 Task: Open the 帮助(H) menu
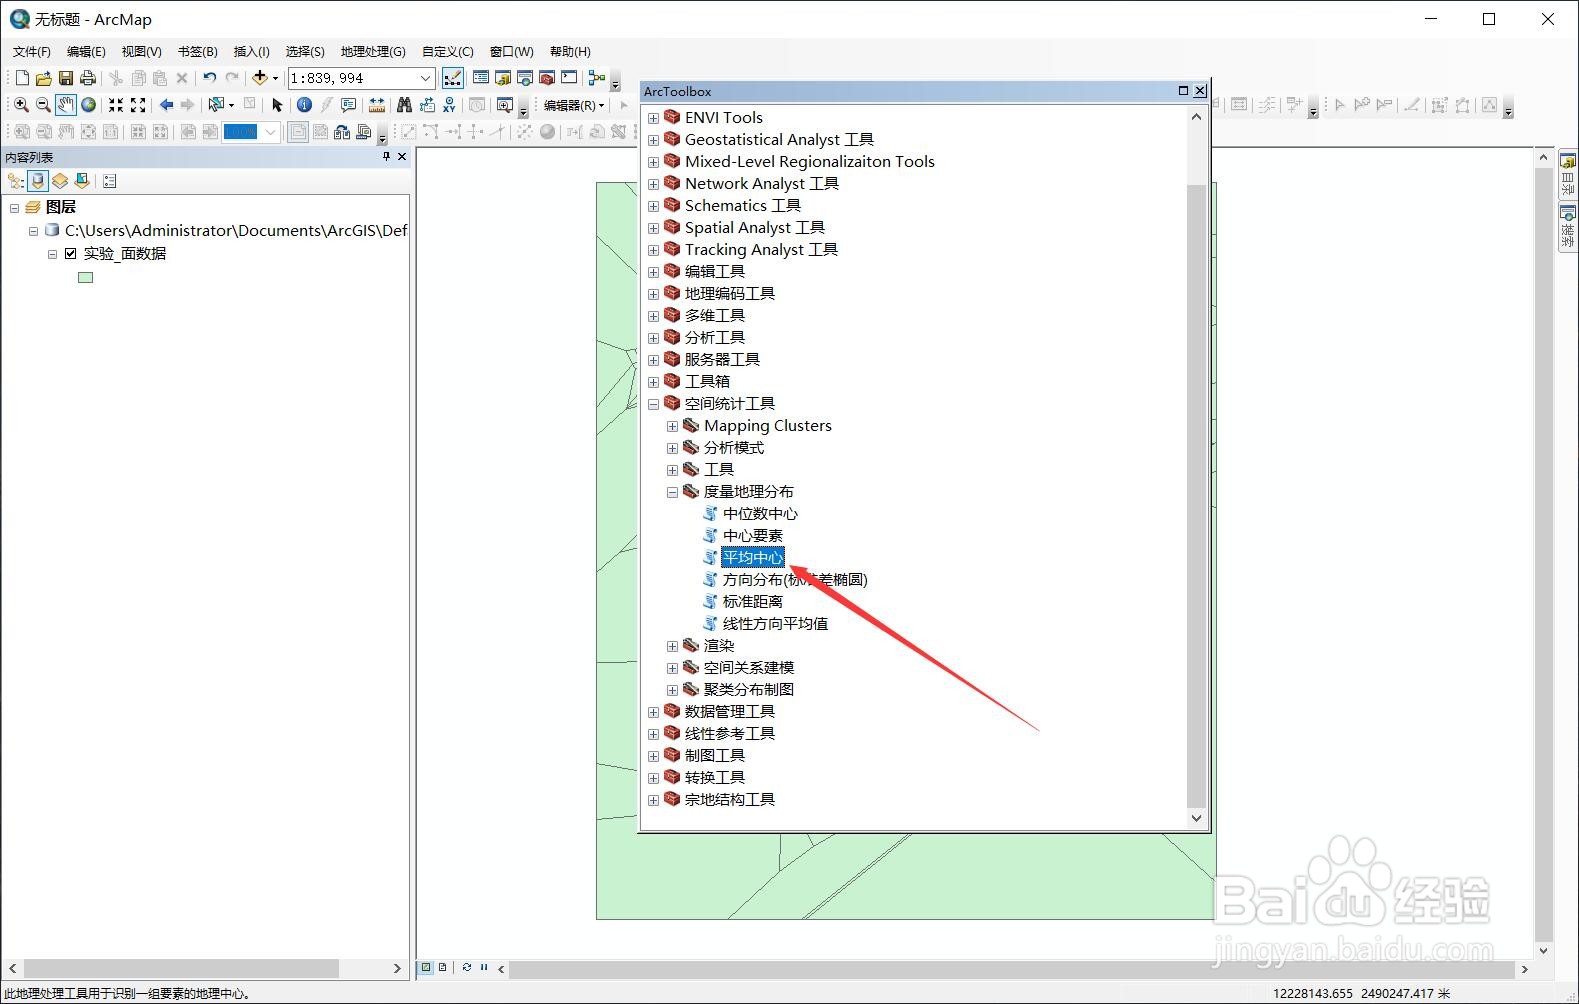point(570,52)
